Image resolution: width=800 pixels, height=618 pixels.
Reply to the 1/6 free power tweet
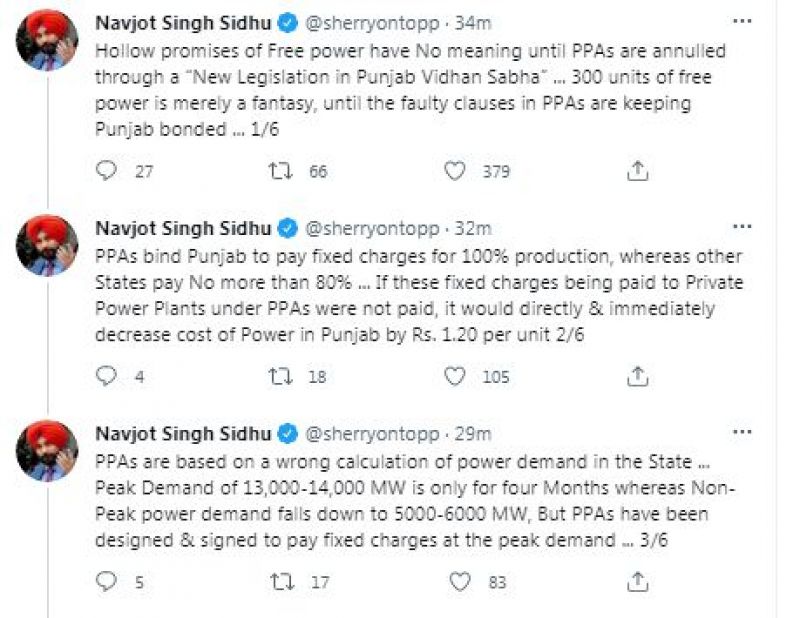pyautogui.click(x=107, y=171)
